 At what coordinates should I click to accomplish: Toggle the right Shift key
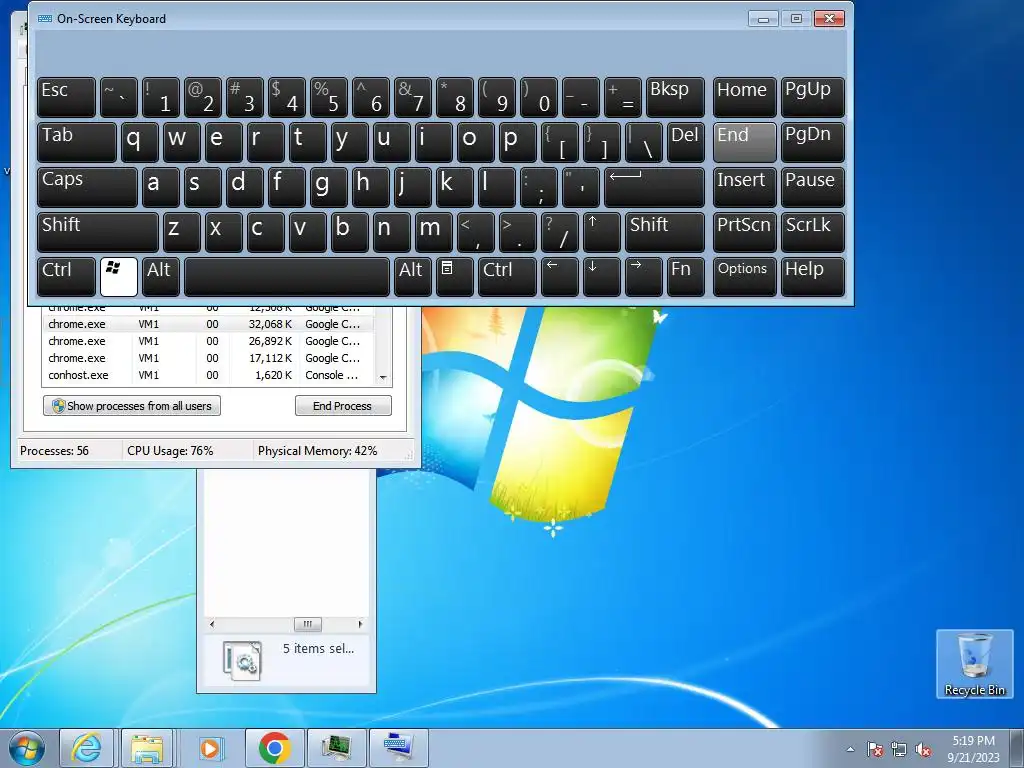pos(665,232)
